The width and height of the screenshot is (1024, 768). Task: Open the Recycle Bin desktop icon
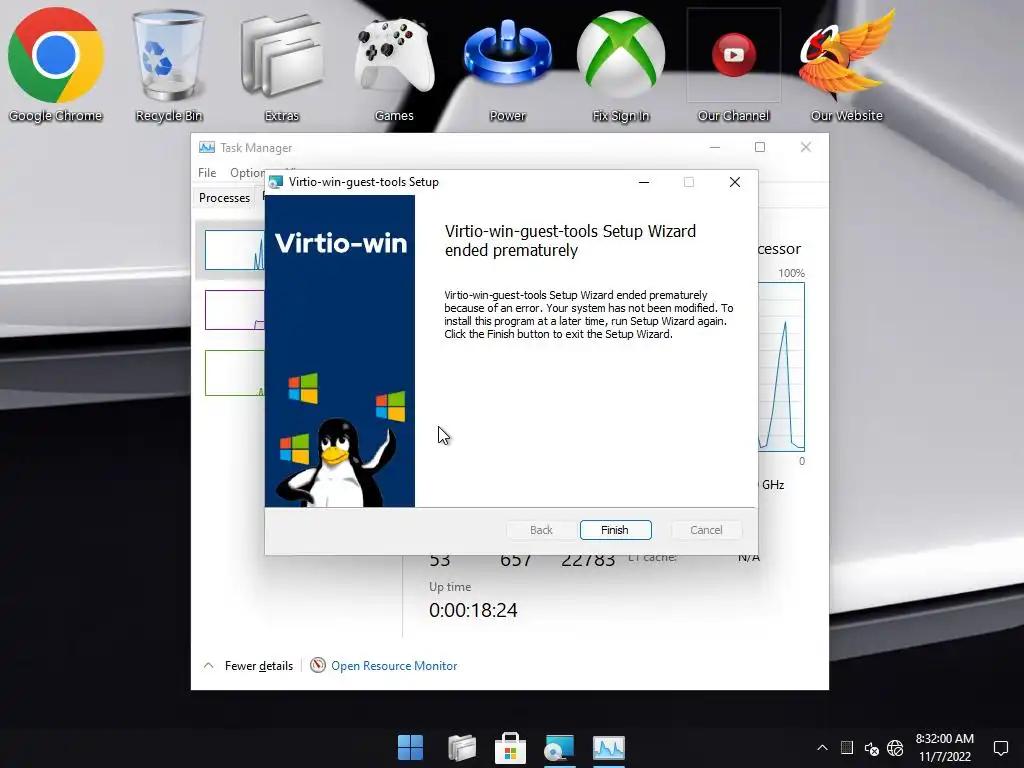tap(169, 65)
